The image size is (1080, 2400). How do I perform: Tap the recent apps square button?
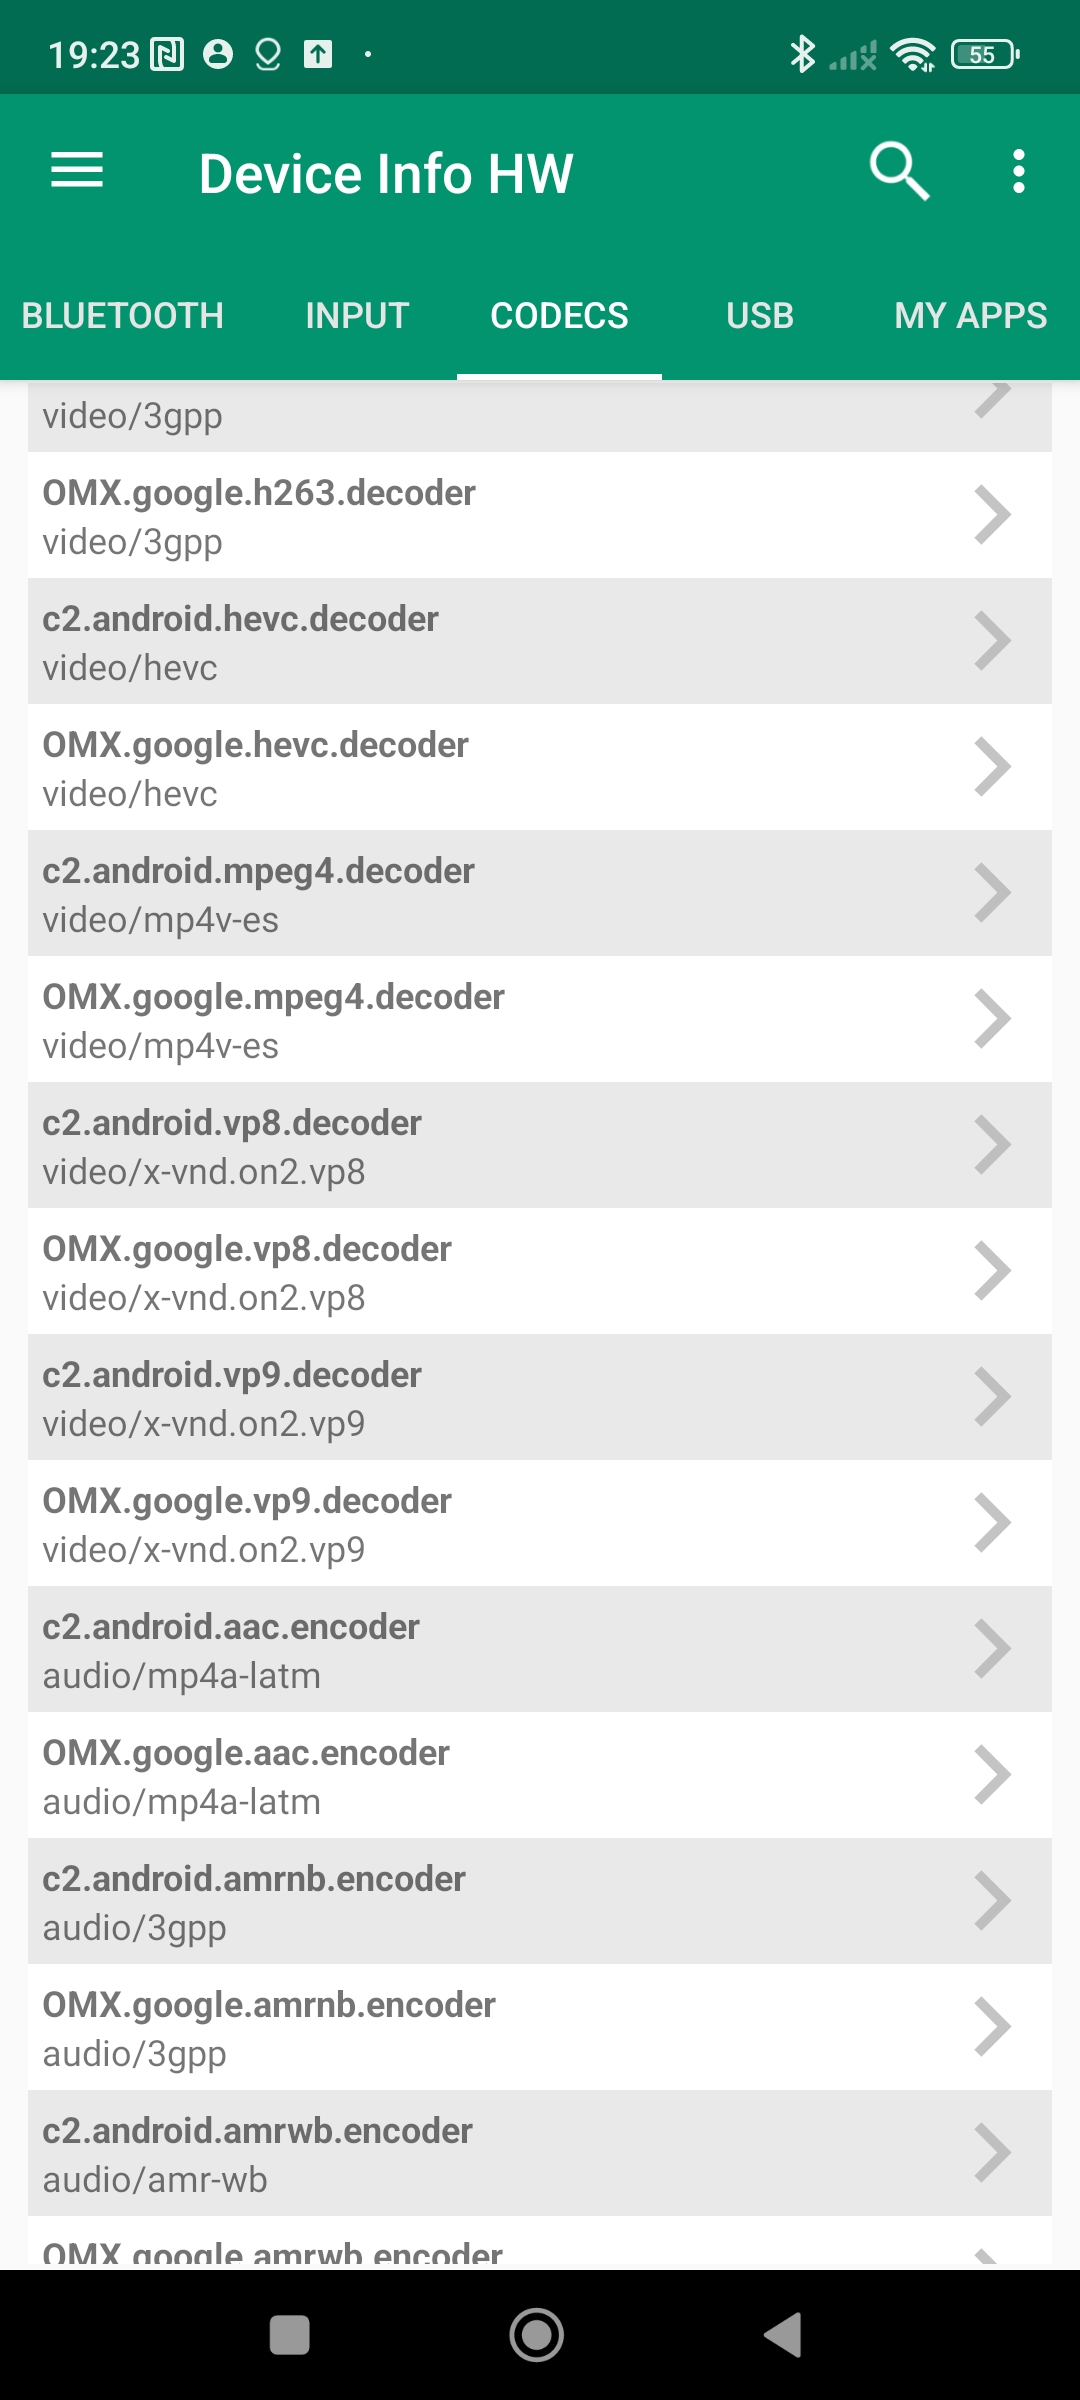(x=289, y=2336)
